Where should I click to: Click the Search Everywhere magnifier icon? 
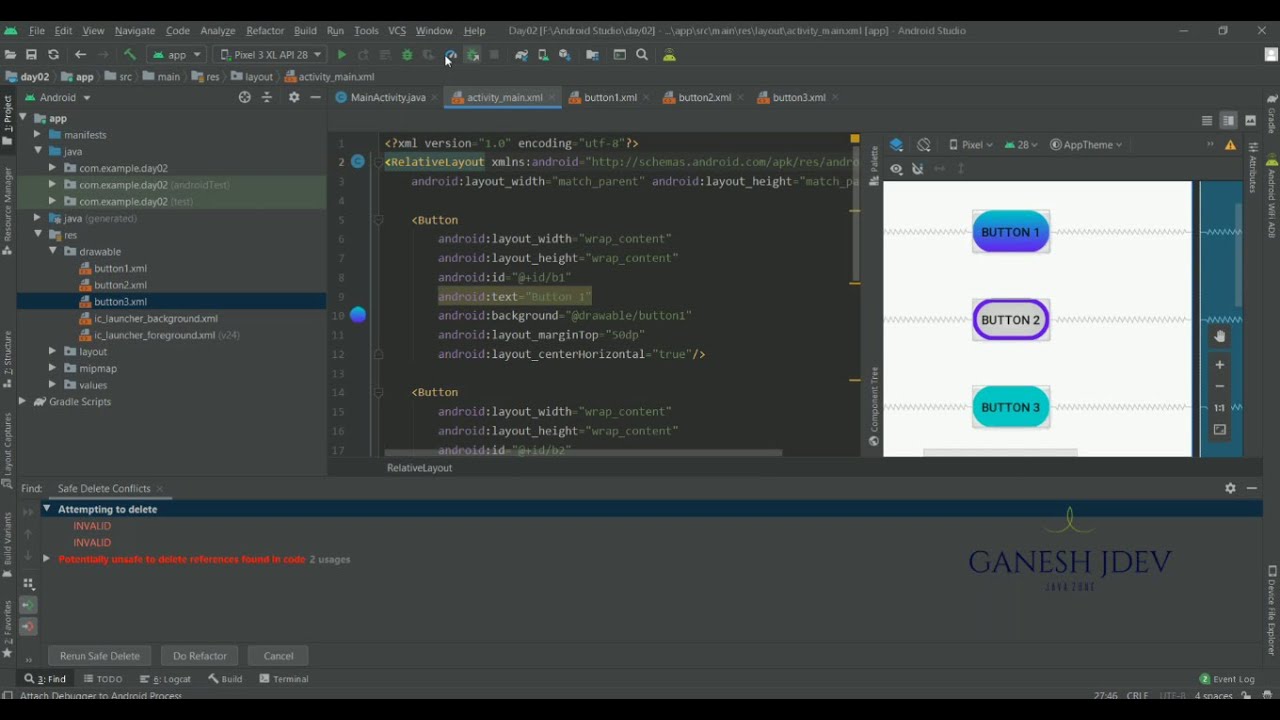coord(642,55)
